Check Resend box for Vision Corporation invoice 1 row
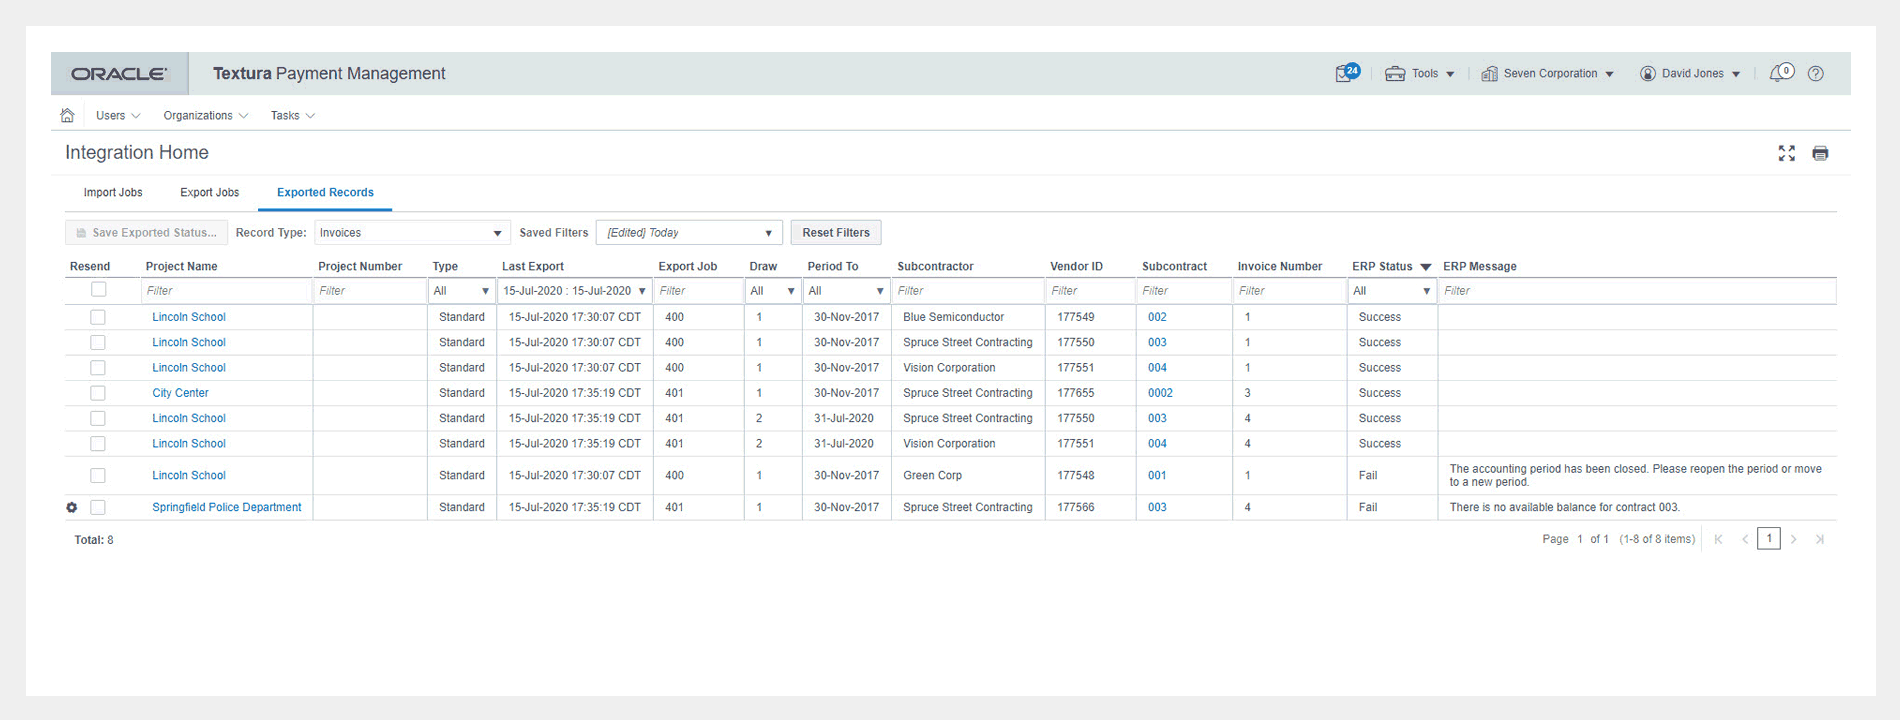1900x720 pixels. pyautogui.click(x=98, y=368)
